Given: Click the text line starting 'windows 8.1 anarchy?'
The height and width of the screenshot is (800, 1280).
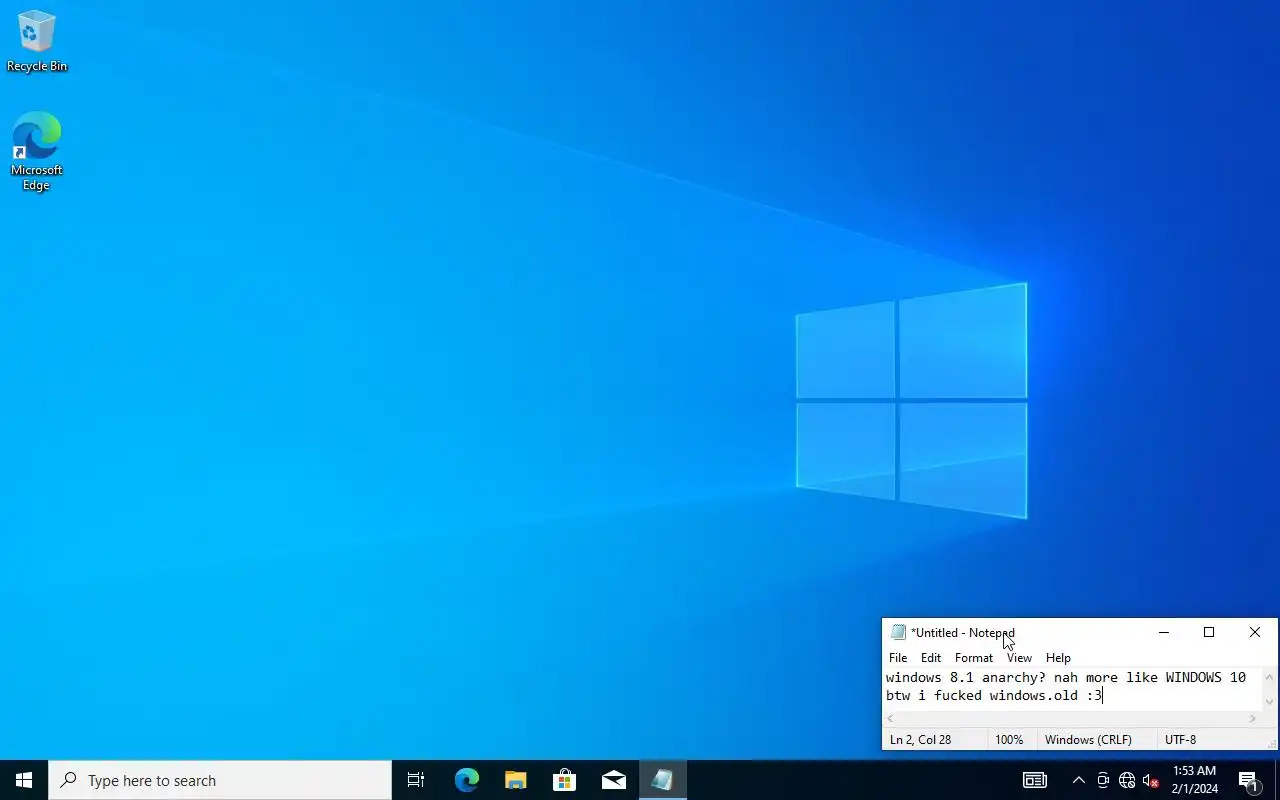Looking at the screenshot, I should click(1066, 677).
